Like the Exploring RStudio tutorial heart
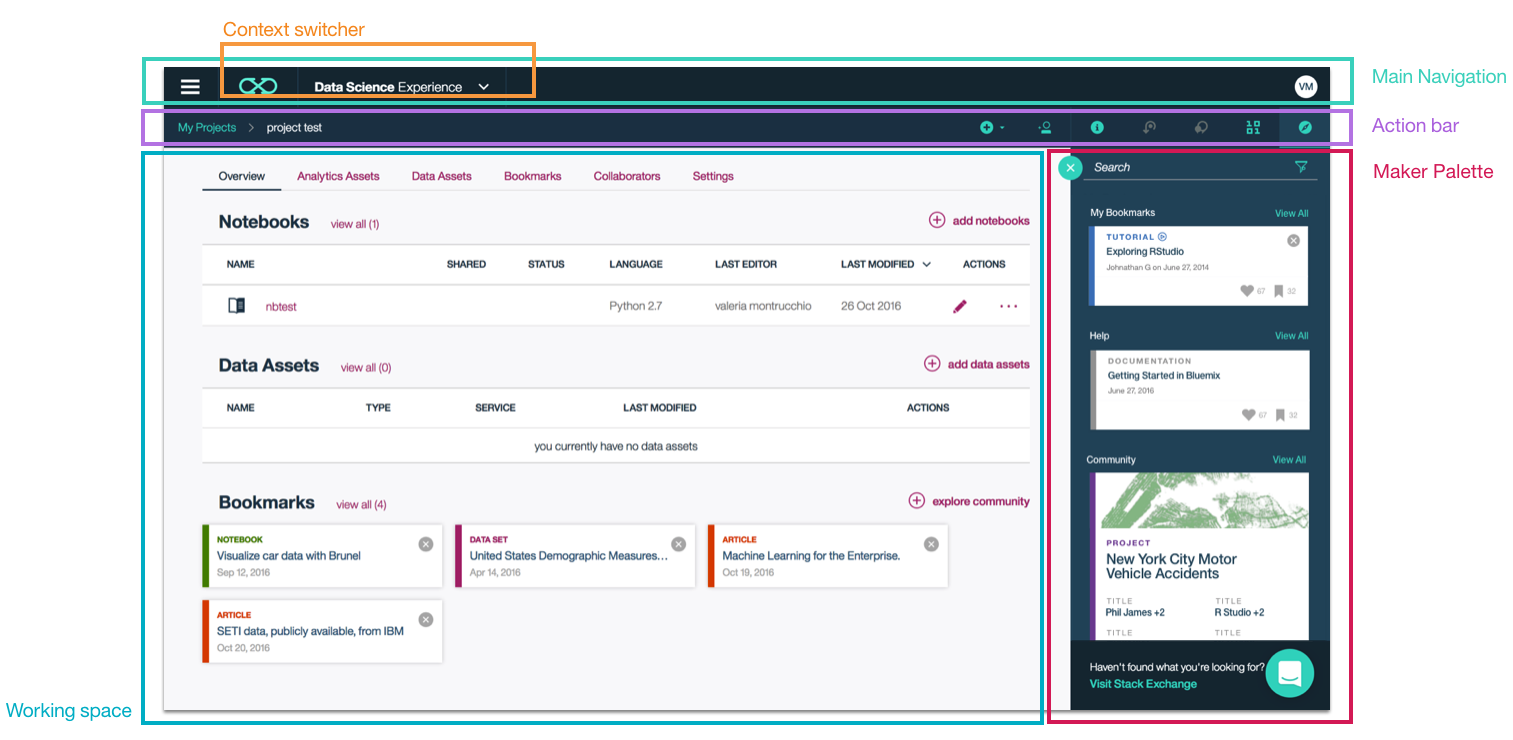The height and width of the screenshot is (740, 1513). [x=1247, y=291]
